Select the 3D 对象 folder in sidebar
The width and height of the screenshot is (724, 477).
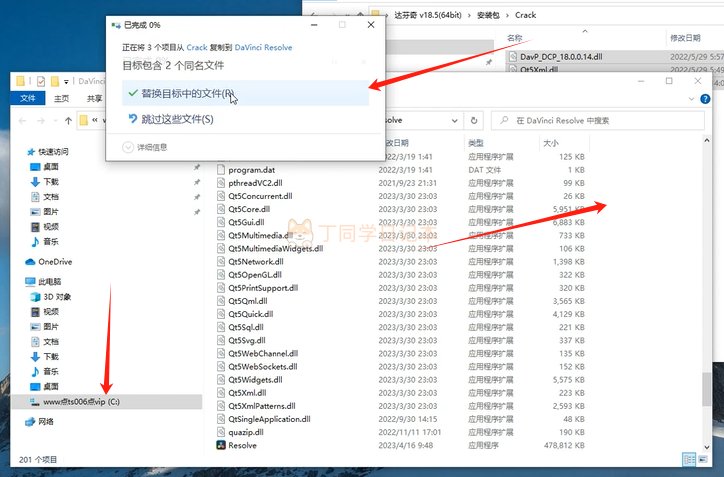(57, 296)
